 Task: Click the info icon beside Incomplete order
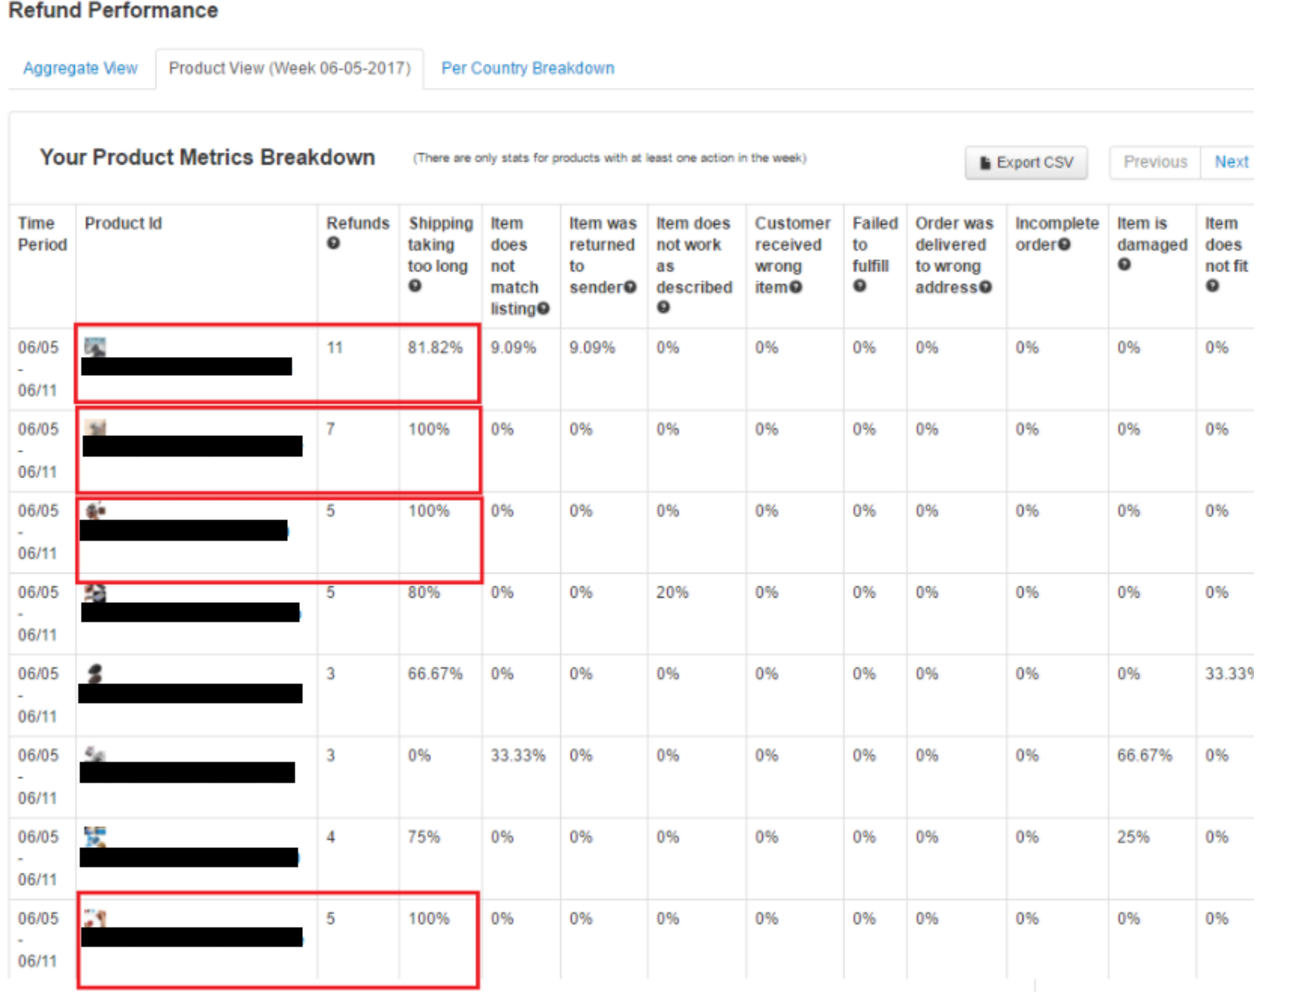click(1064, 245)
